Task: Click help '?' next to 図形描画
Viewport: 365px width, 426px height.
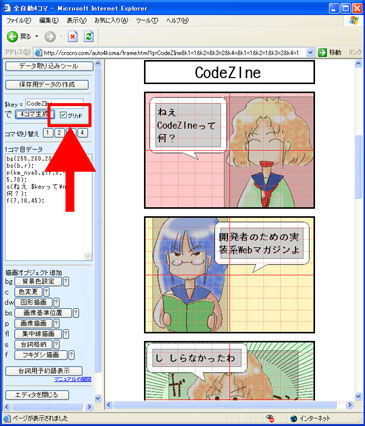Action: [57, 303]
